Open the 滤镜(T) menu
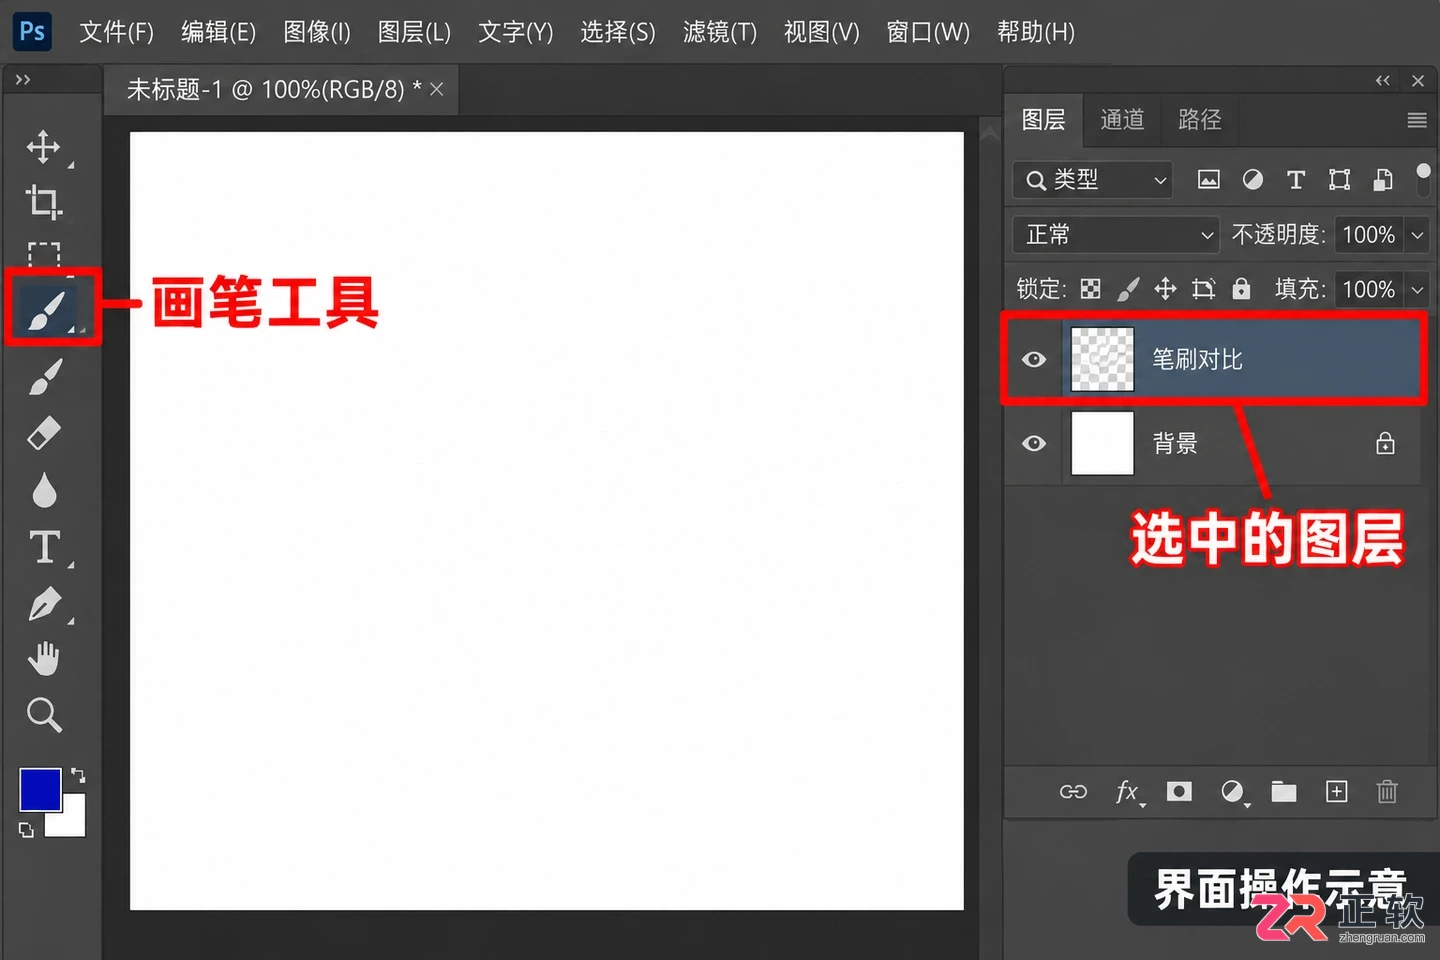Image resolution: width=1440 pixels, height=960 pixels. [719, 32]
